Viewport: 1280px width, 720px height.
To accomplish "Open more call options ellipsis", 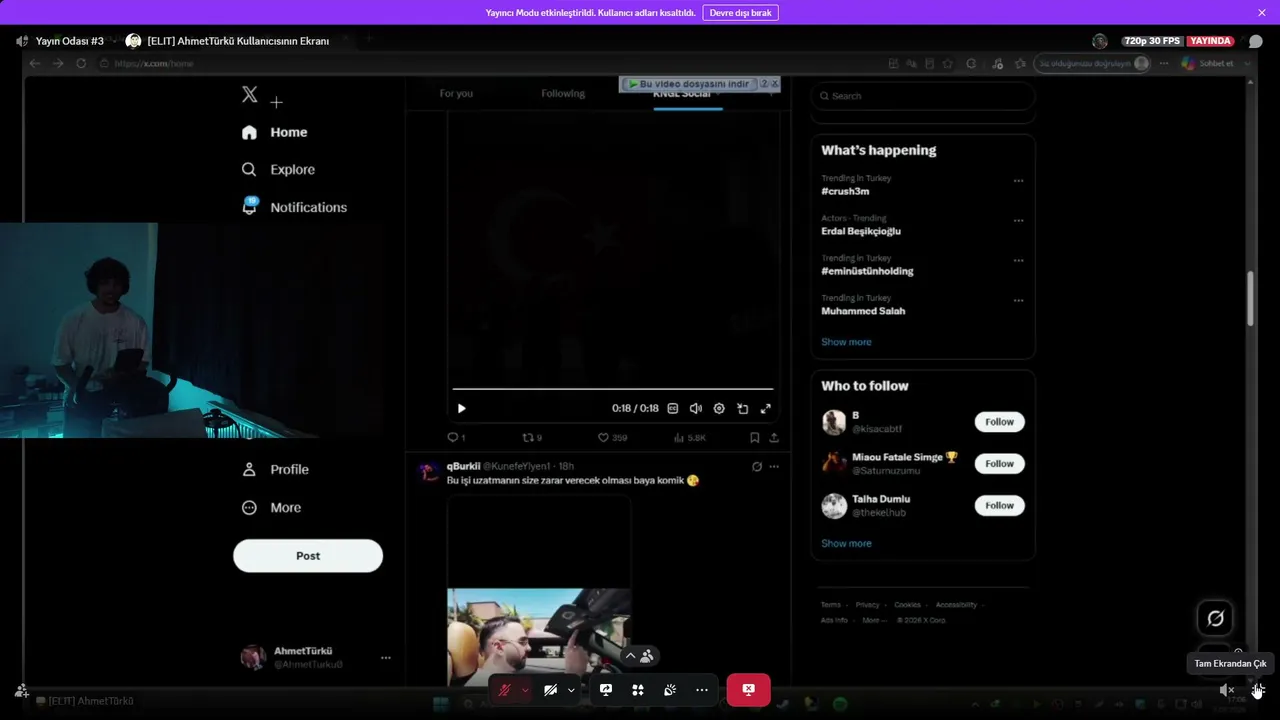I will (x=702, y=690).
